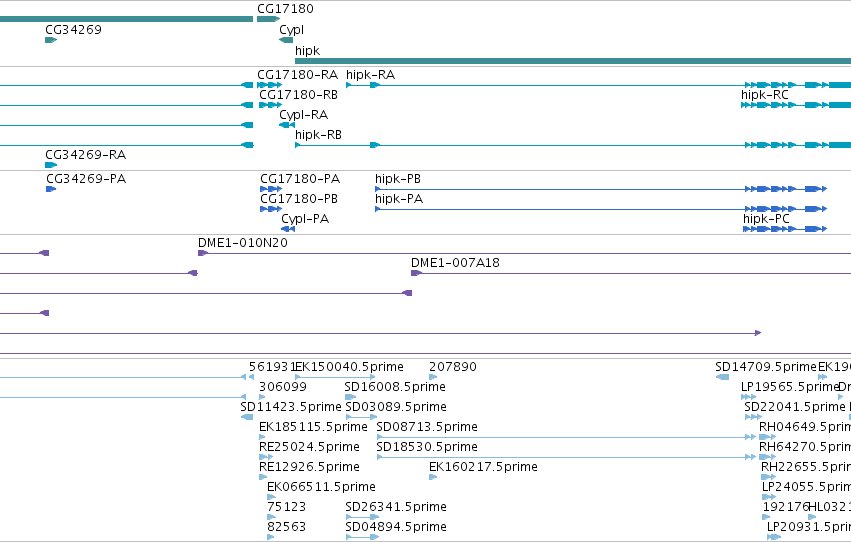Click the SD16008.5prime EST label

[x=395, y=387]
